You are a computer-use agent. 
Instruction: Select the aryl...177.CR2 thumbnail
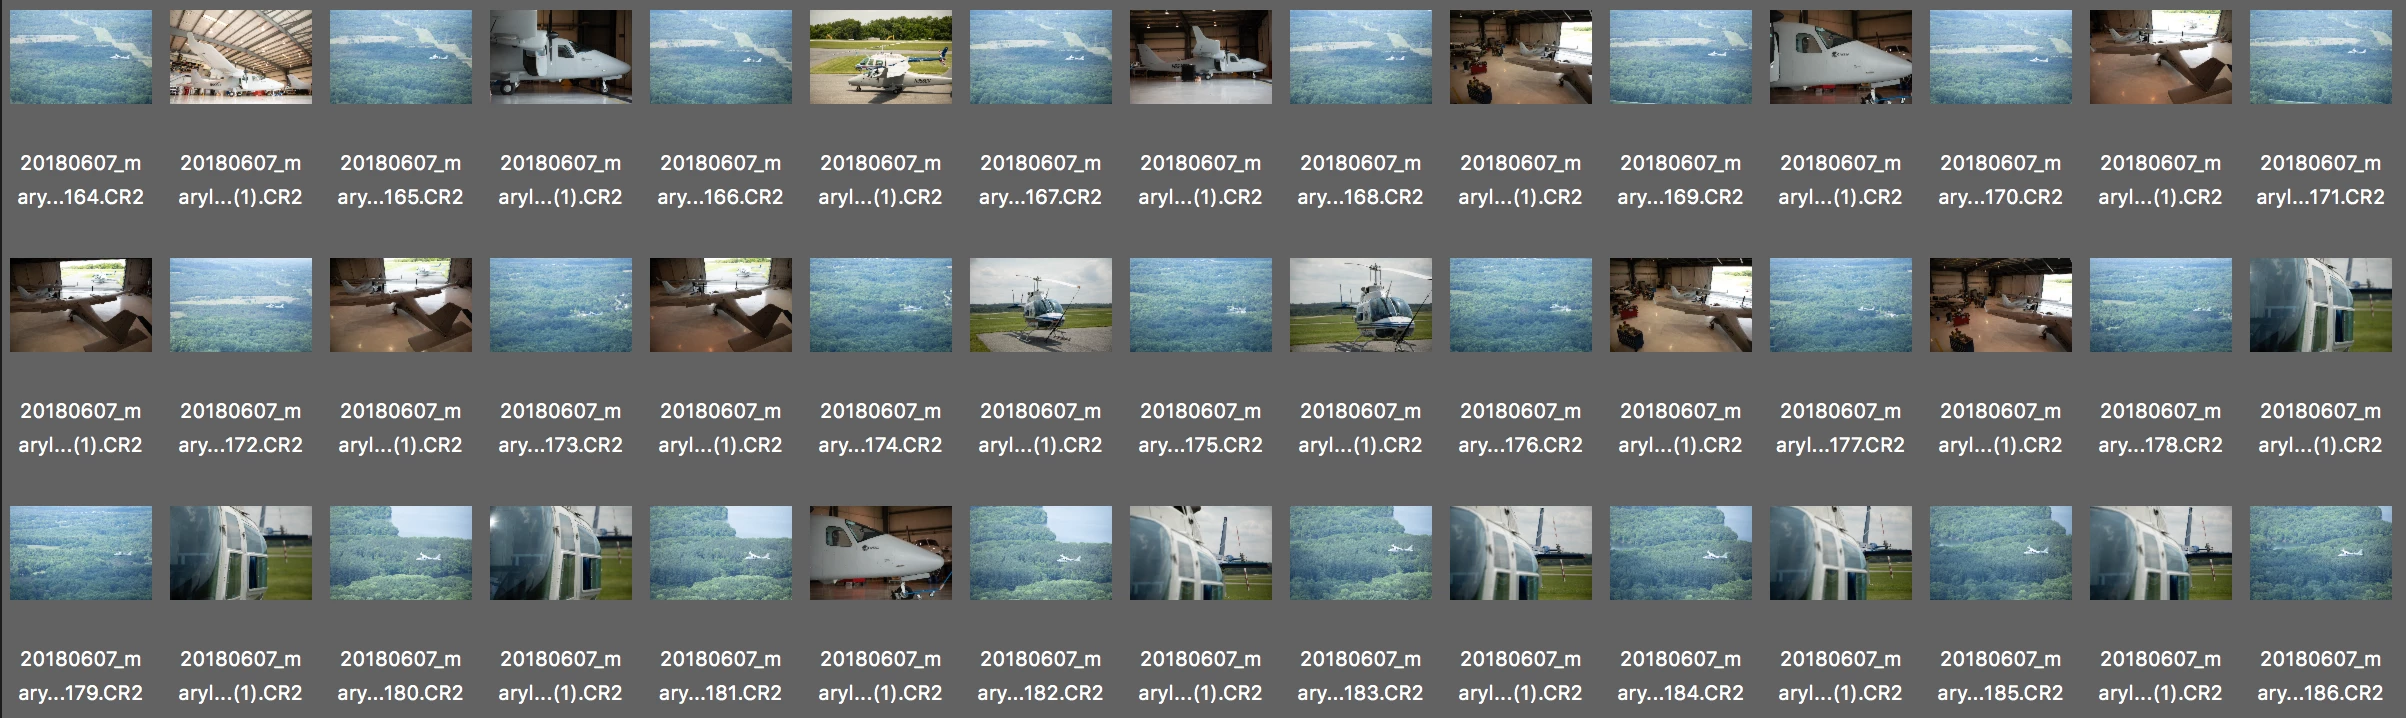click(1841, 305)
